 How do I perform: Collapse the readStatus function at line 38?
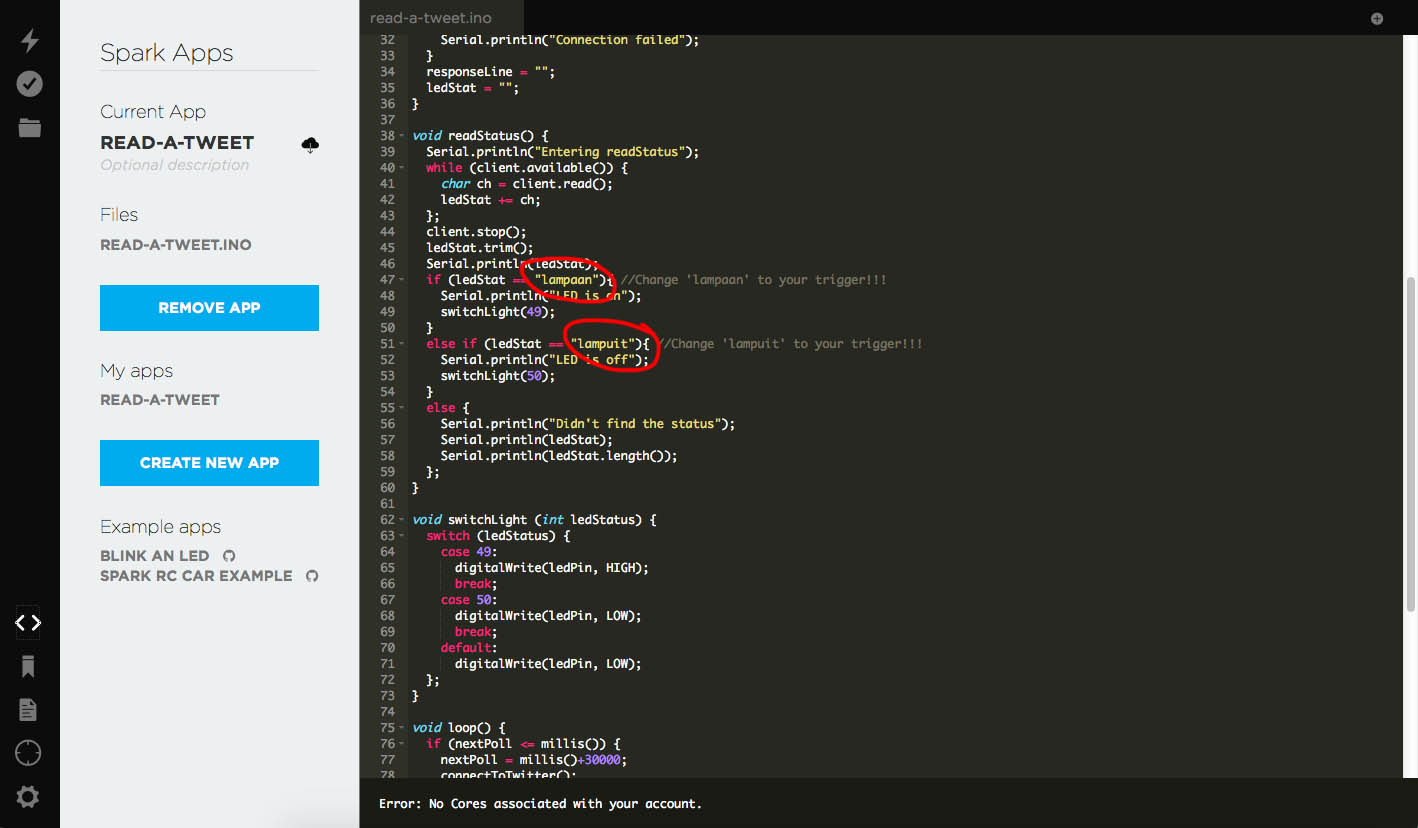pos(403,135)
